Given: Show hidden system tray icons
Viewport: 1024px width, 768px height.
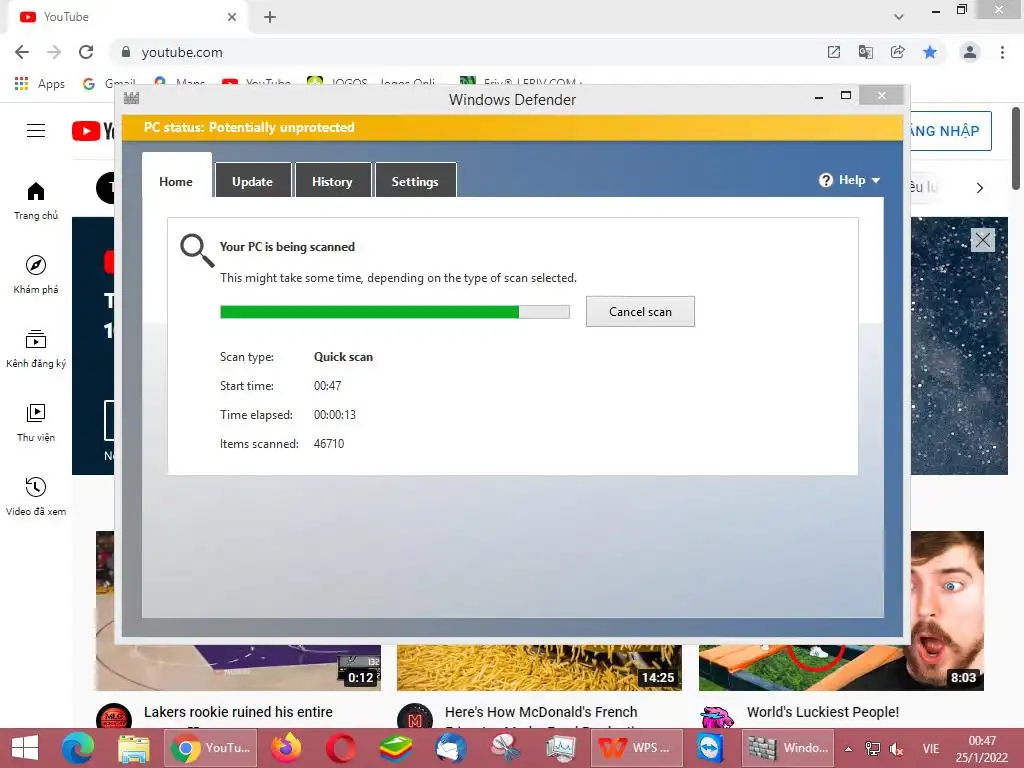Looking at the screenshot, I should (x=848, y=749).
